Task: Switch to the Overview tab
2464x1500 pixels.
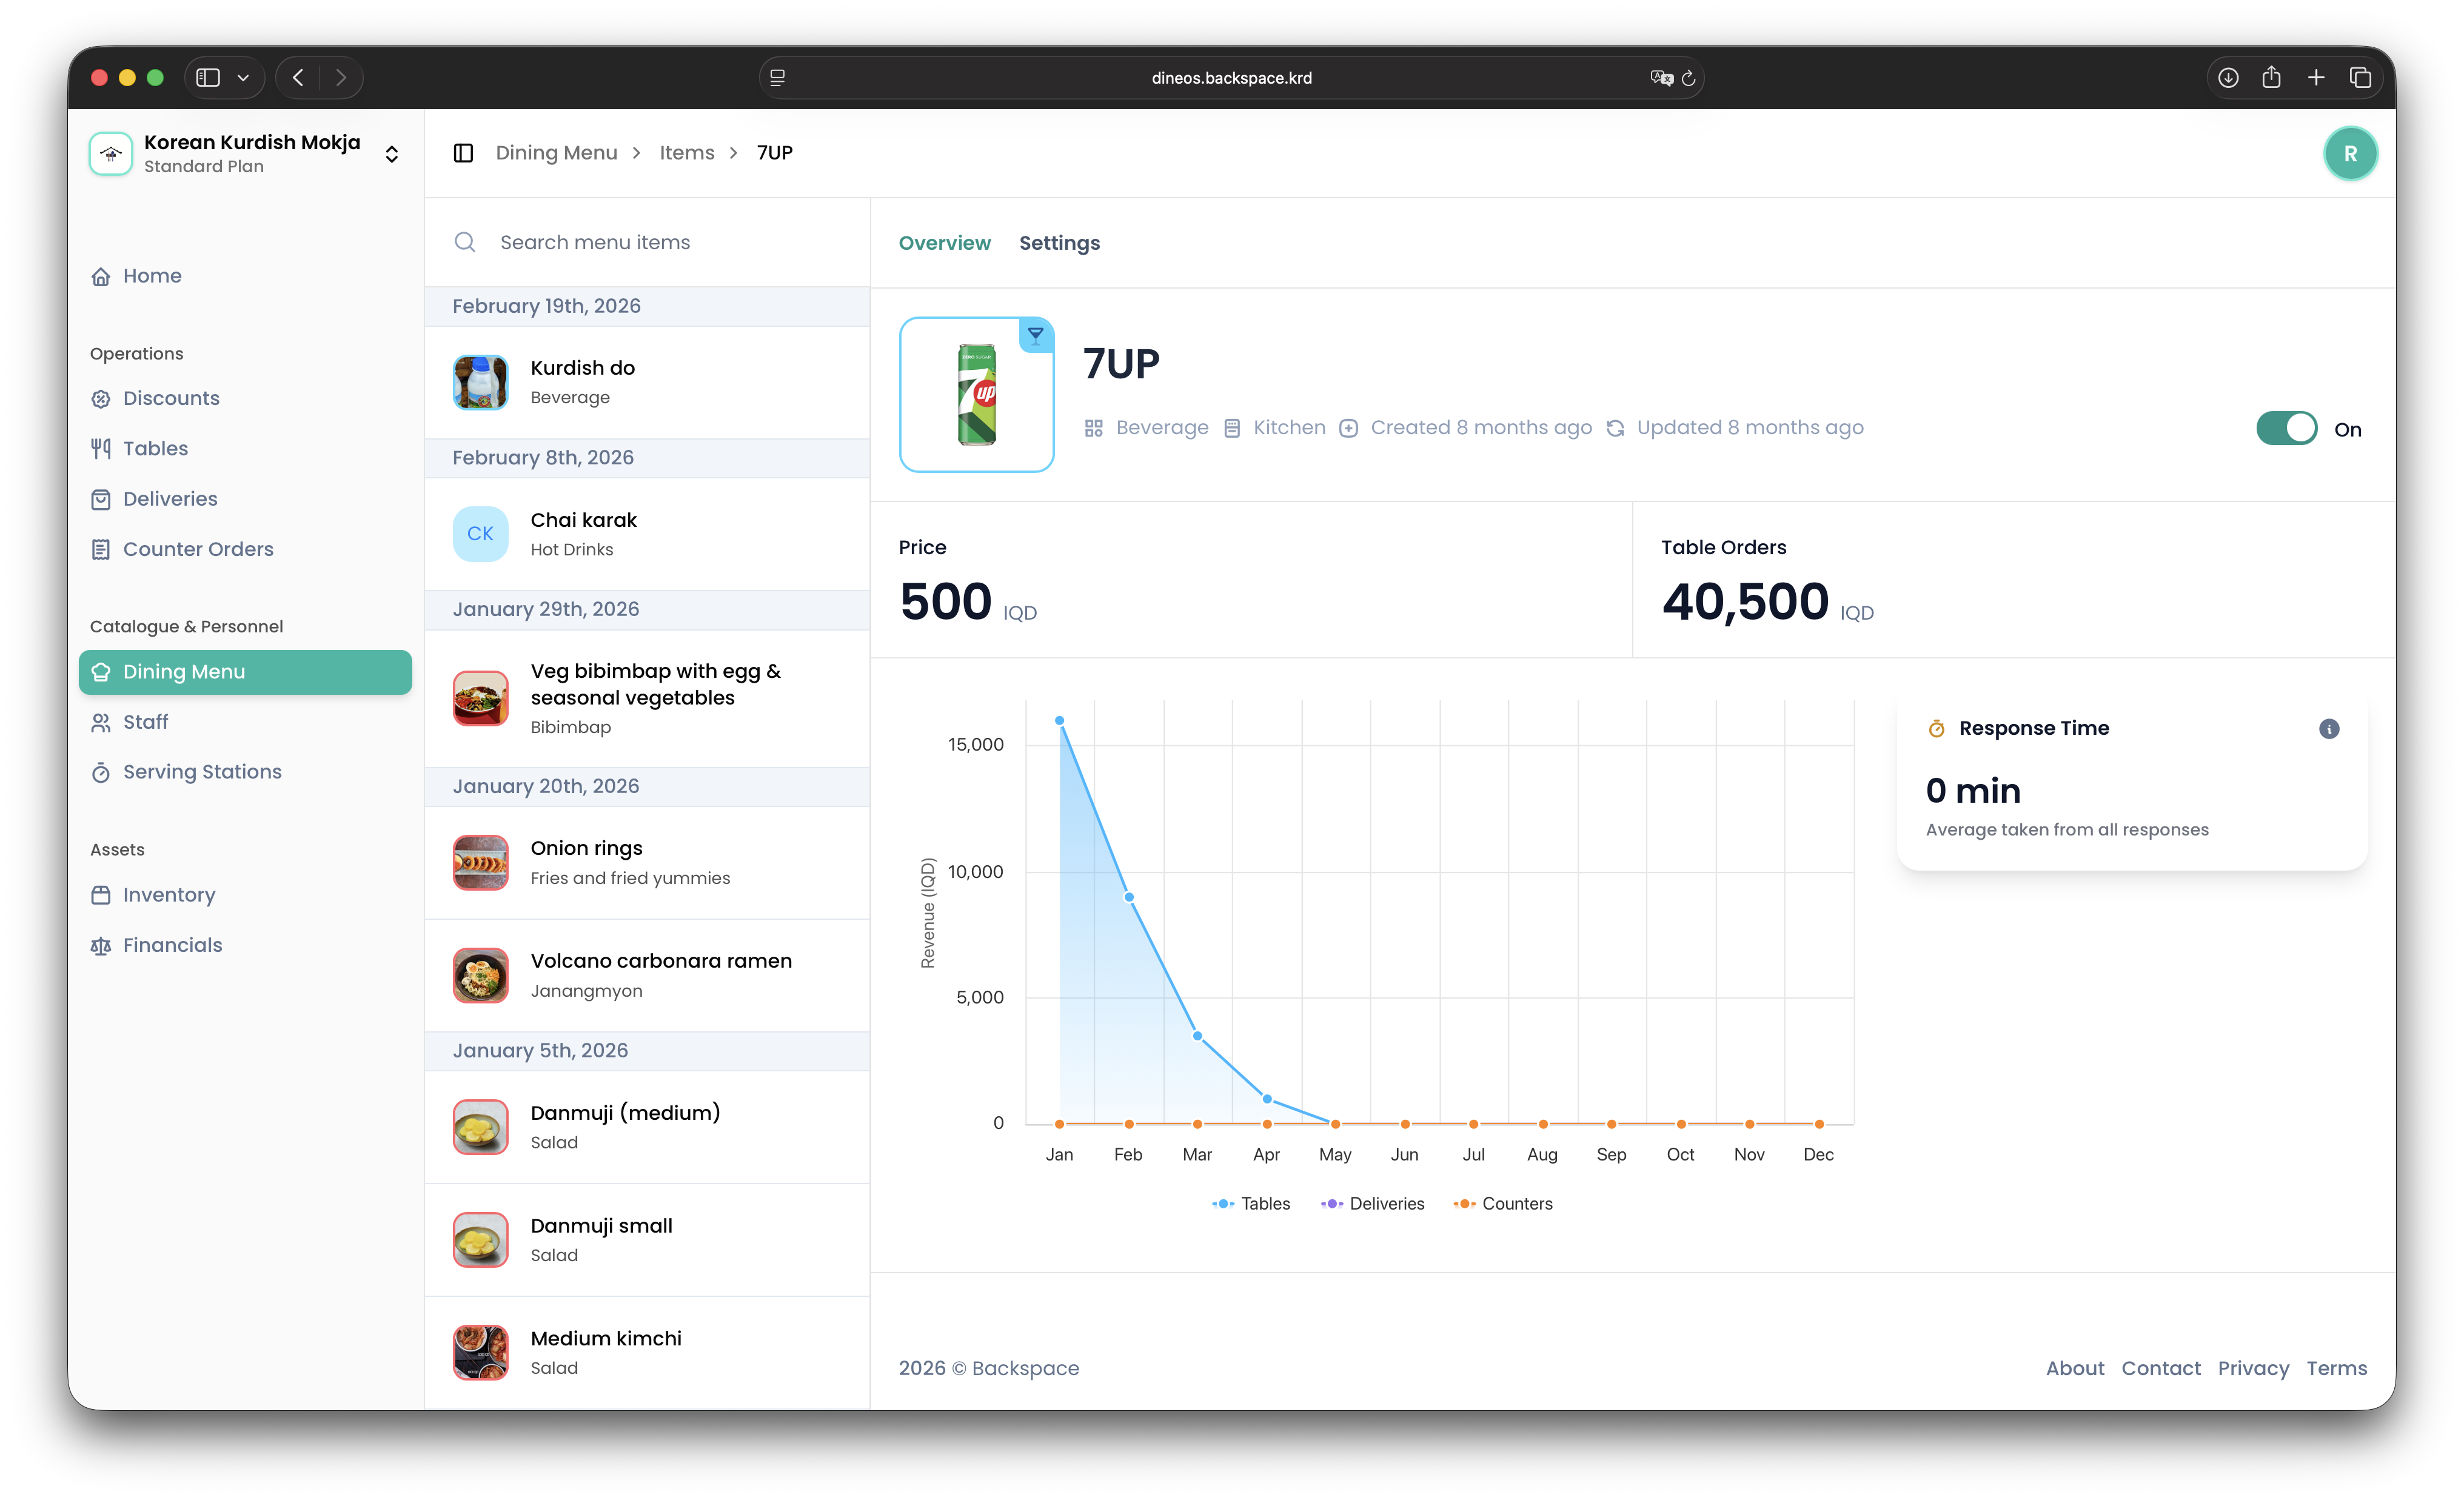Action: (x=944, y=243)
